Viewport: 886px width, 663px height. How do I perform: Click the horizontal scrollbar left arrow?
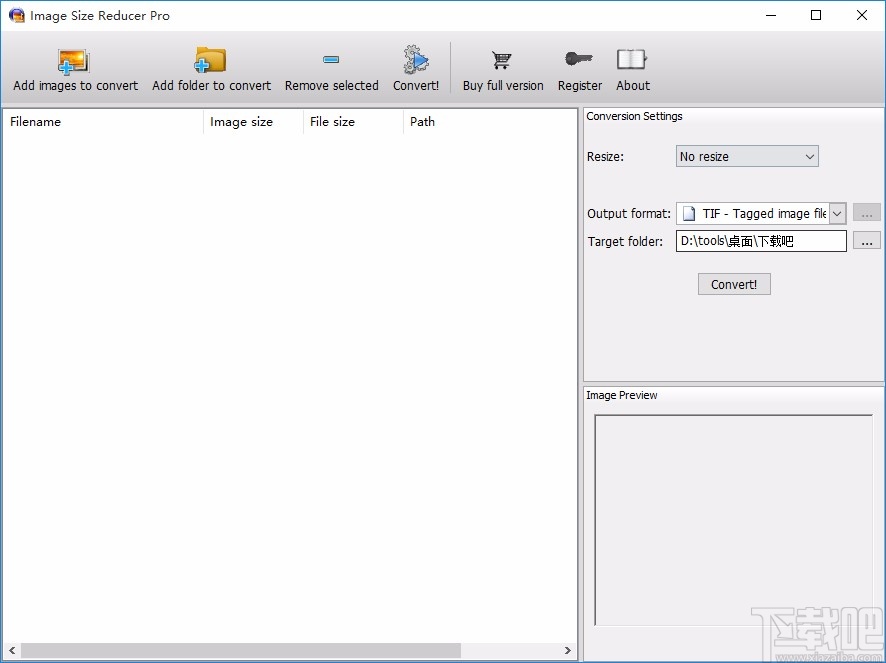pos(10,651)
